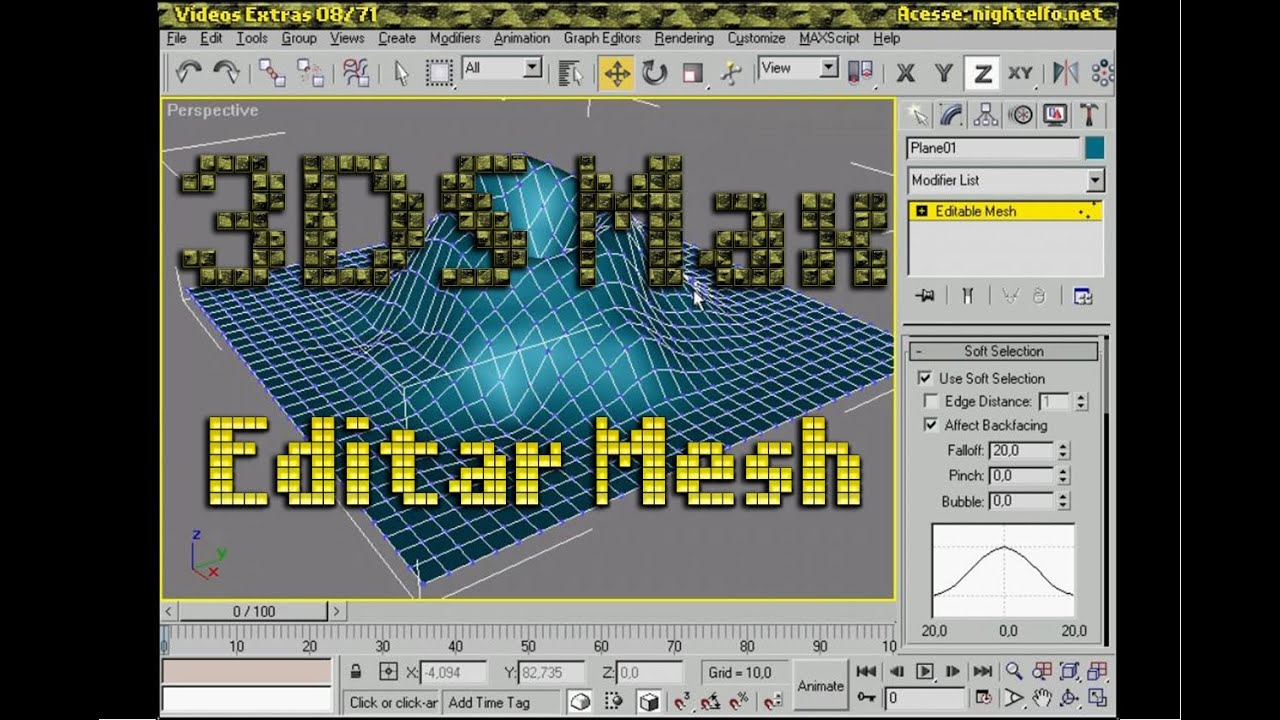The height and width of the screenshot is (720, 1280).
Task: Activate the Select and Rotate tool
Action: [654, 72]
